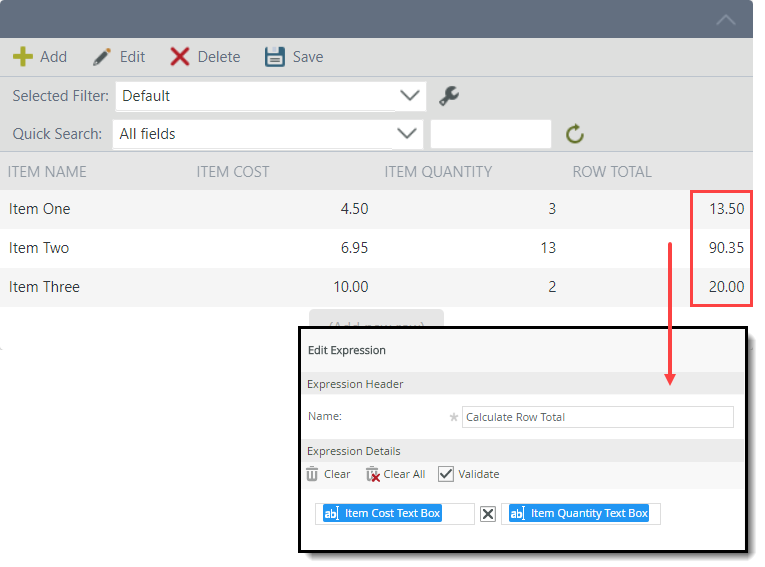Select the Item Quantity Text Box token

point(579,513)
